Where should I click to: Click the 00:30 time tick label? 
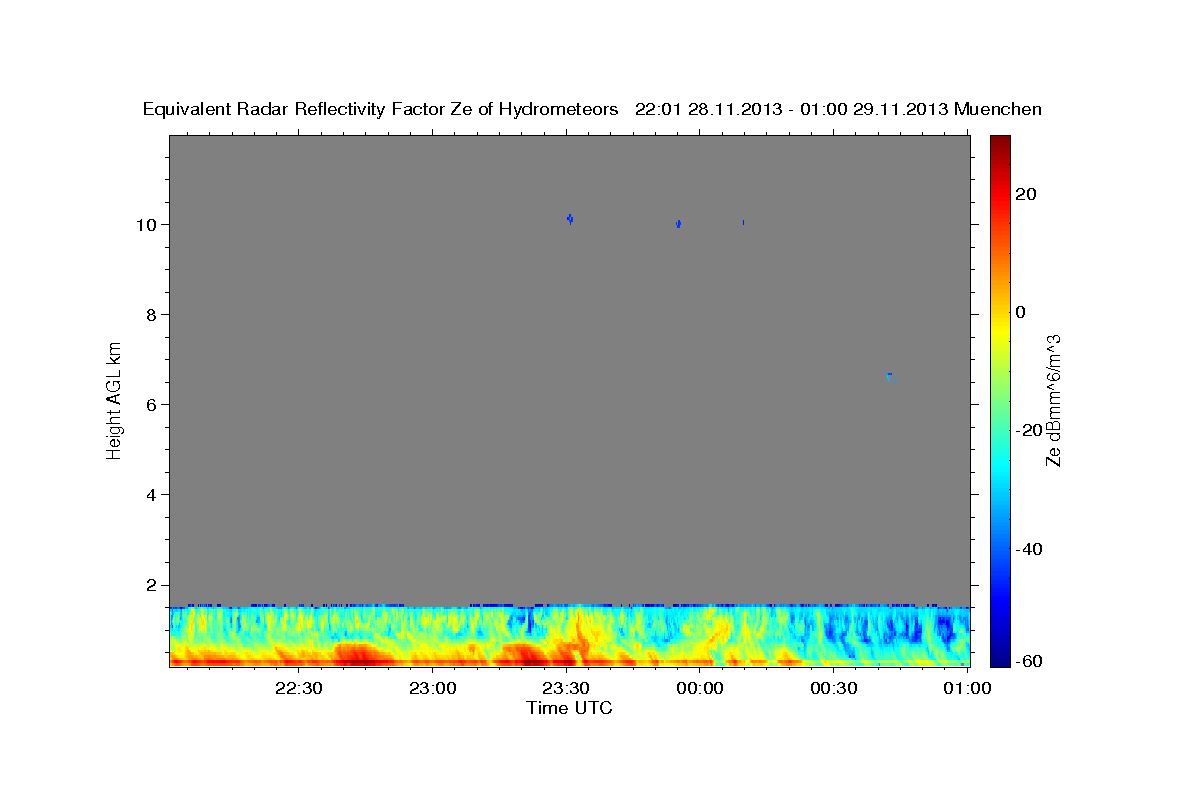tap(833, 689)
